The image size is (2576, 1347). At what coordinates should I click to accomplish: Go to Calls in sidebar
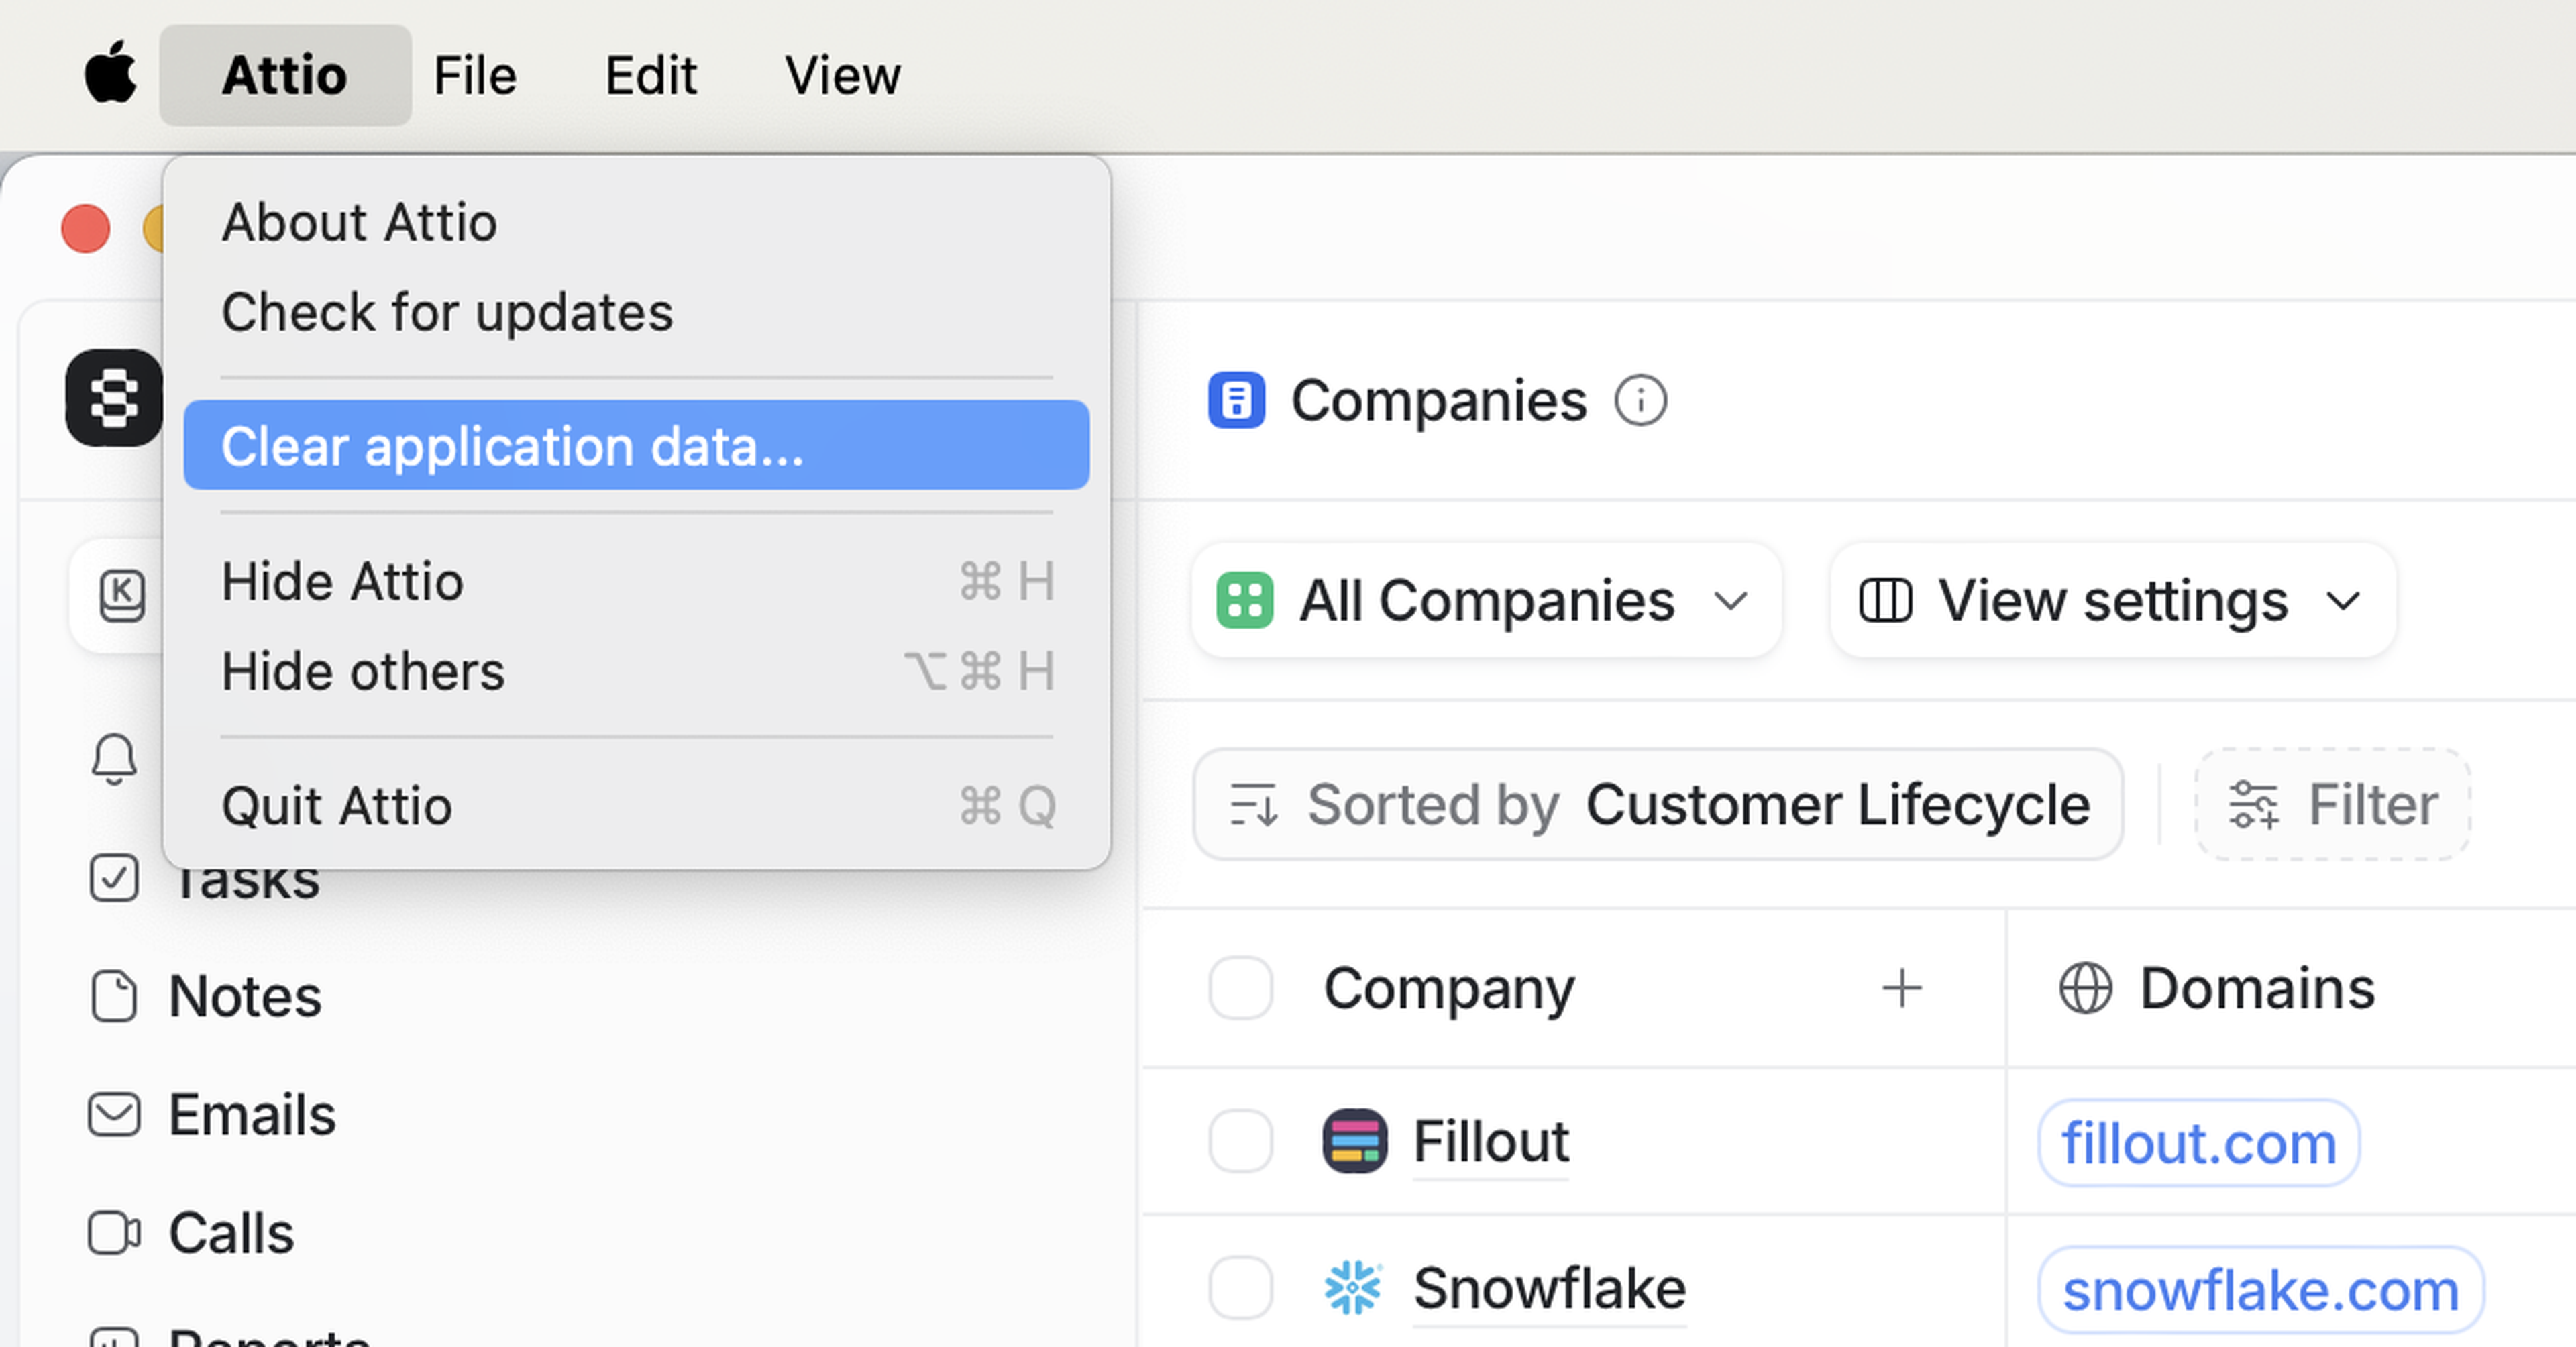(230, 1233)
